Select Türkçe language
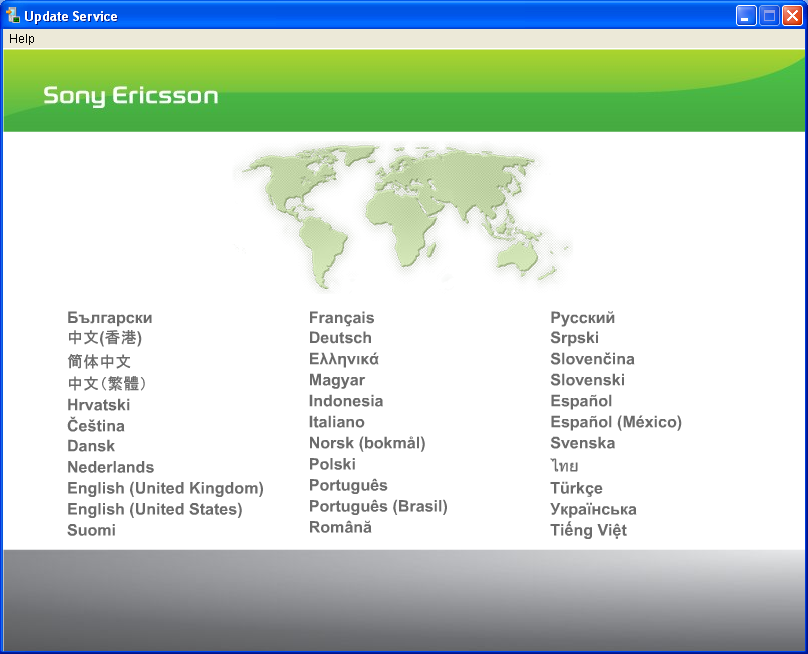808x654 pixels. pyautogui.click(x=576, y=488)
